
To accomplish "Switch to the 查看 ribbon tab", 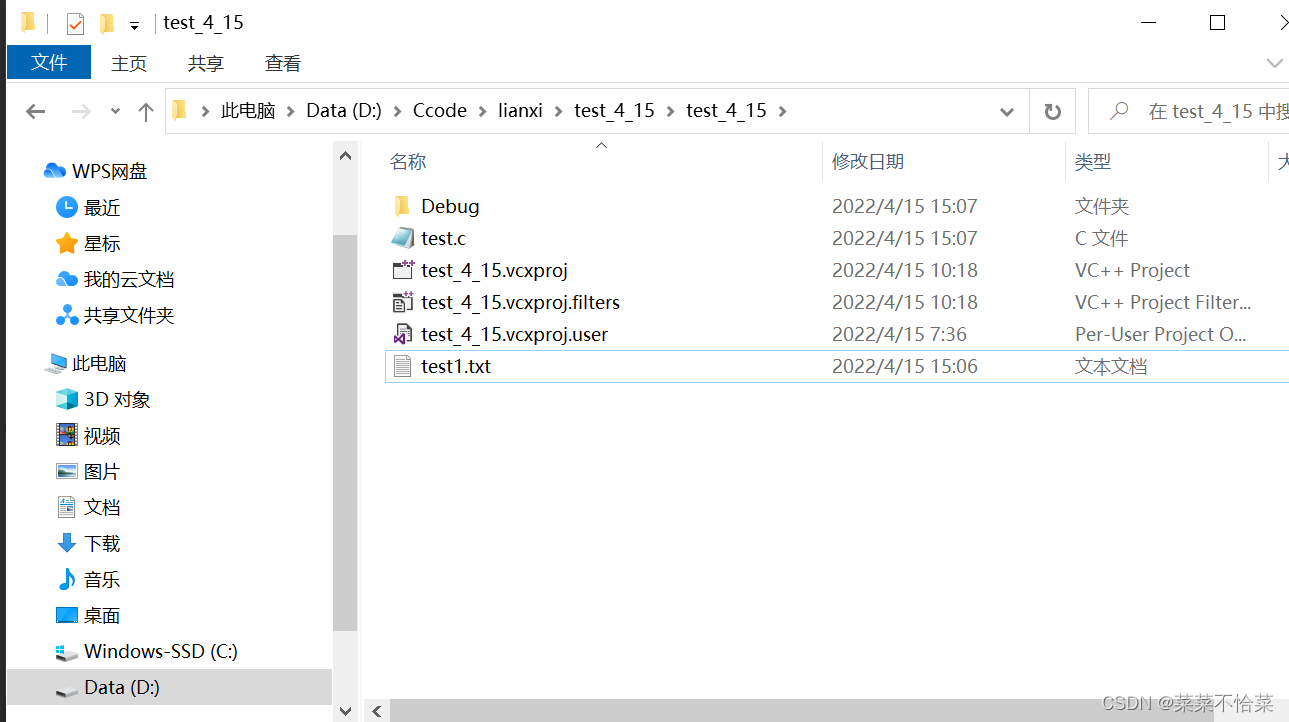I will (283, 63).
